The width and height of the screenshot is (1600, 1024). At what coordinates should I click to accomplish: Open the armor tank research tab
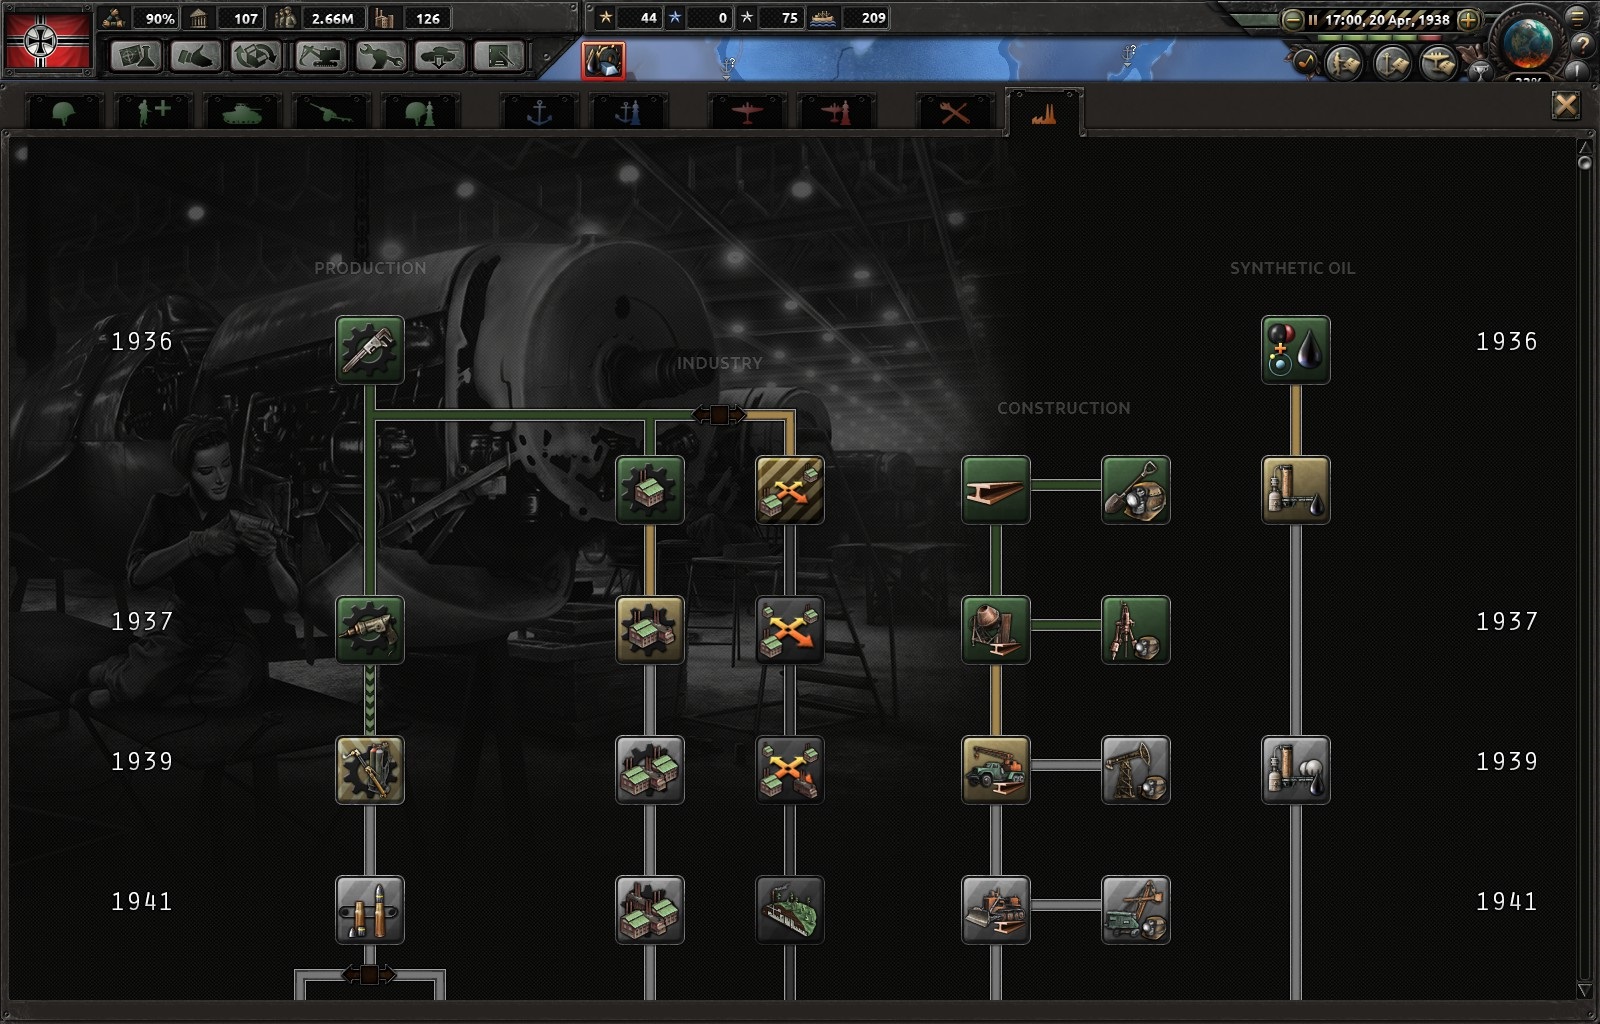click(241, 113)
